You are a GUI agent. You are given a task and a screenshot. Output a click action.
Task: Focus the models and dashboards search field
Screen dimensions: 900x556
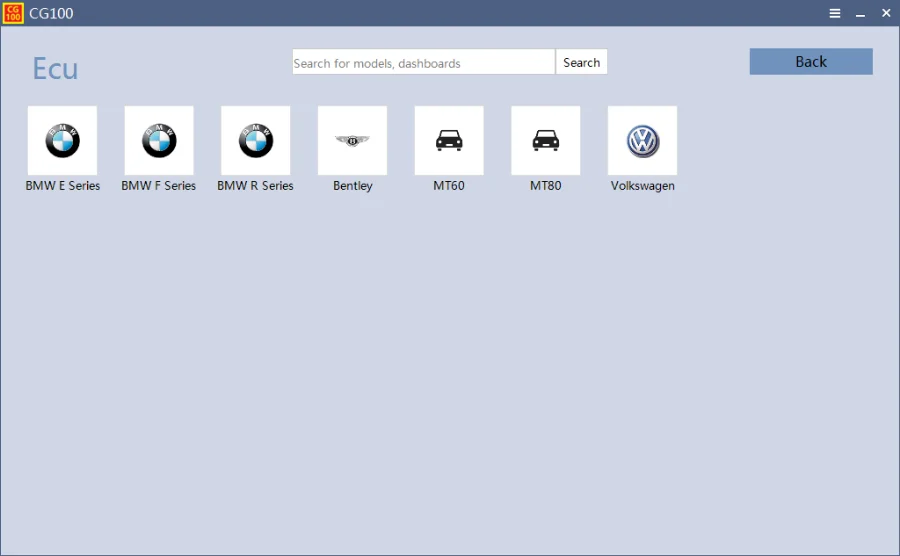click(x=424, y=62)
